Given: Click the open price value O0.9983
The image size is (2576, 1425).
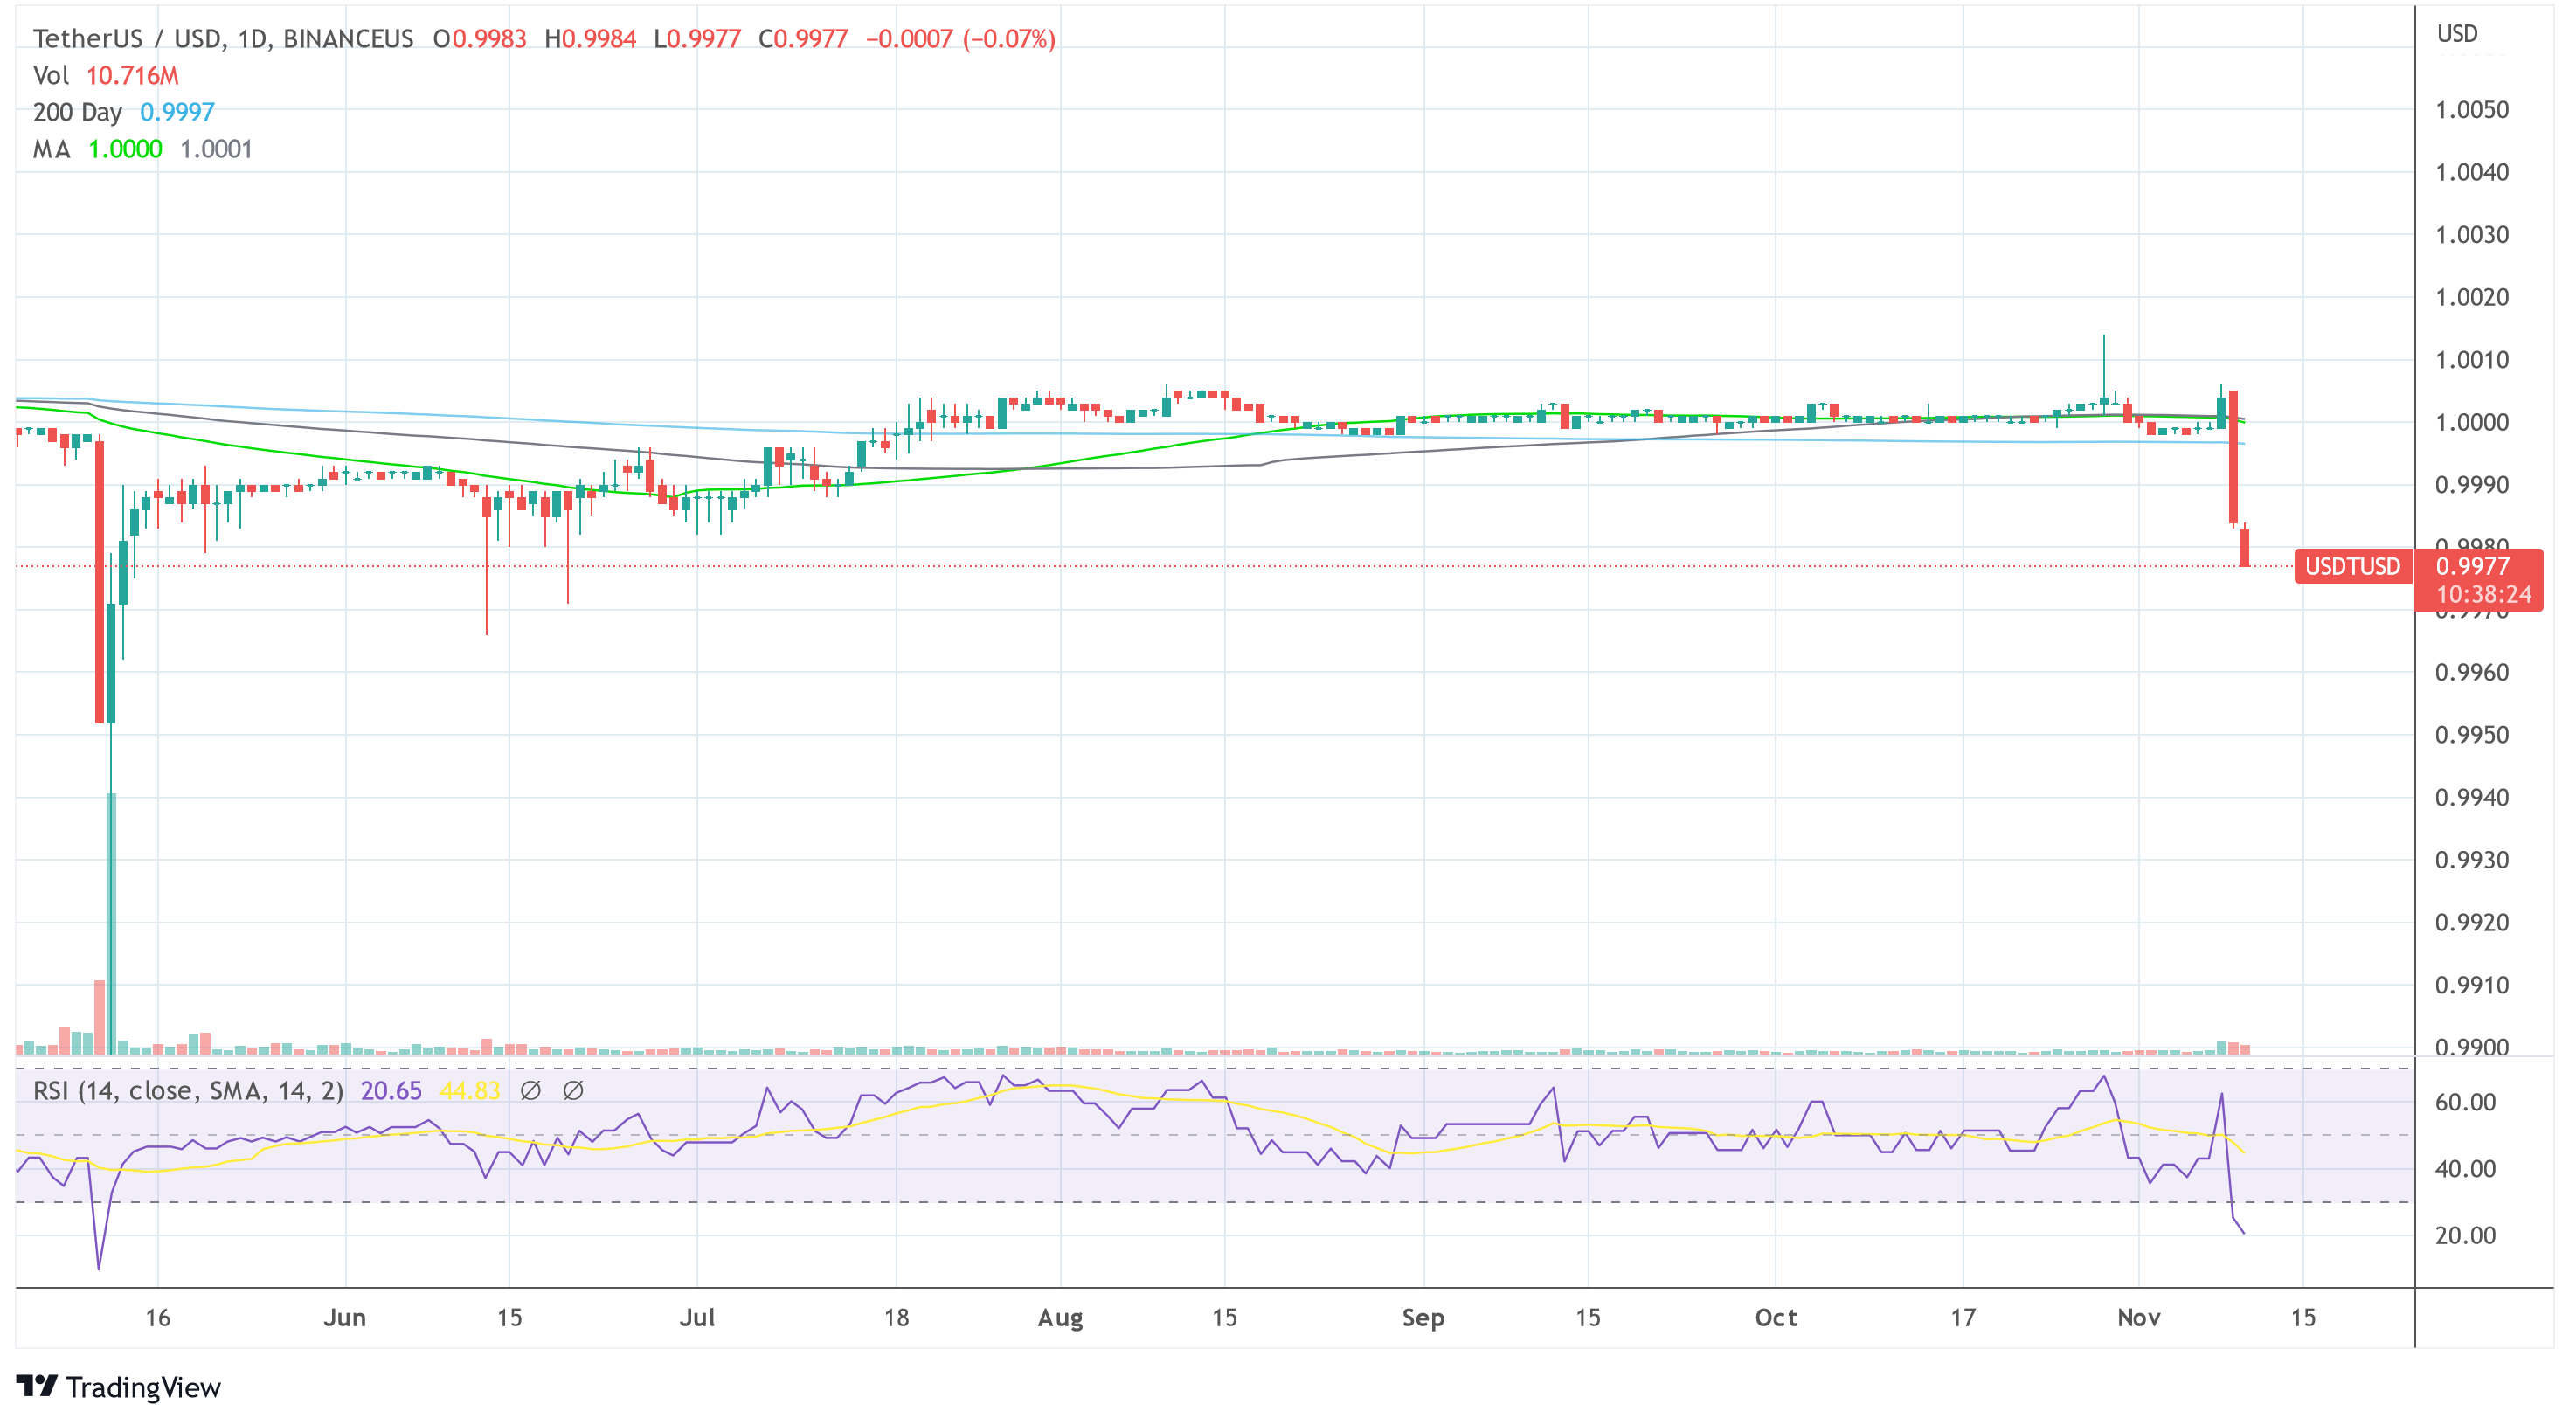Looking at the screenshot, I should tap(480, 39).
